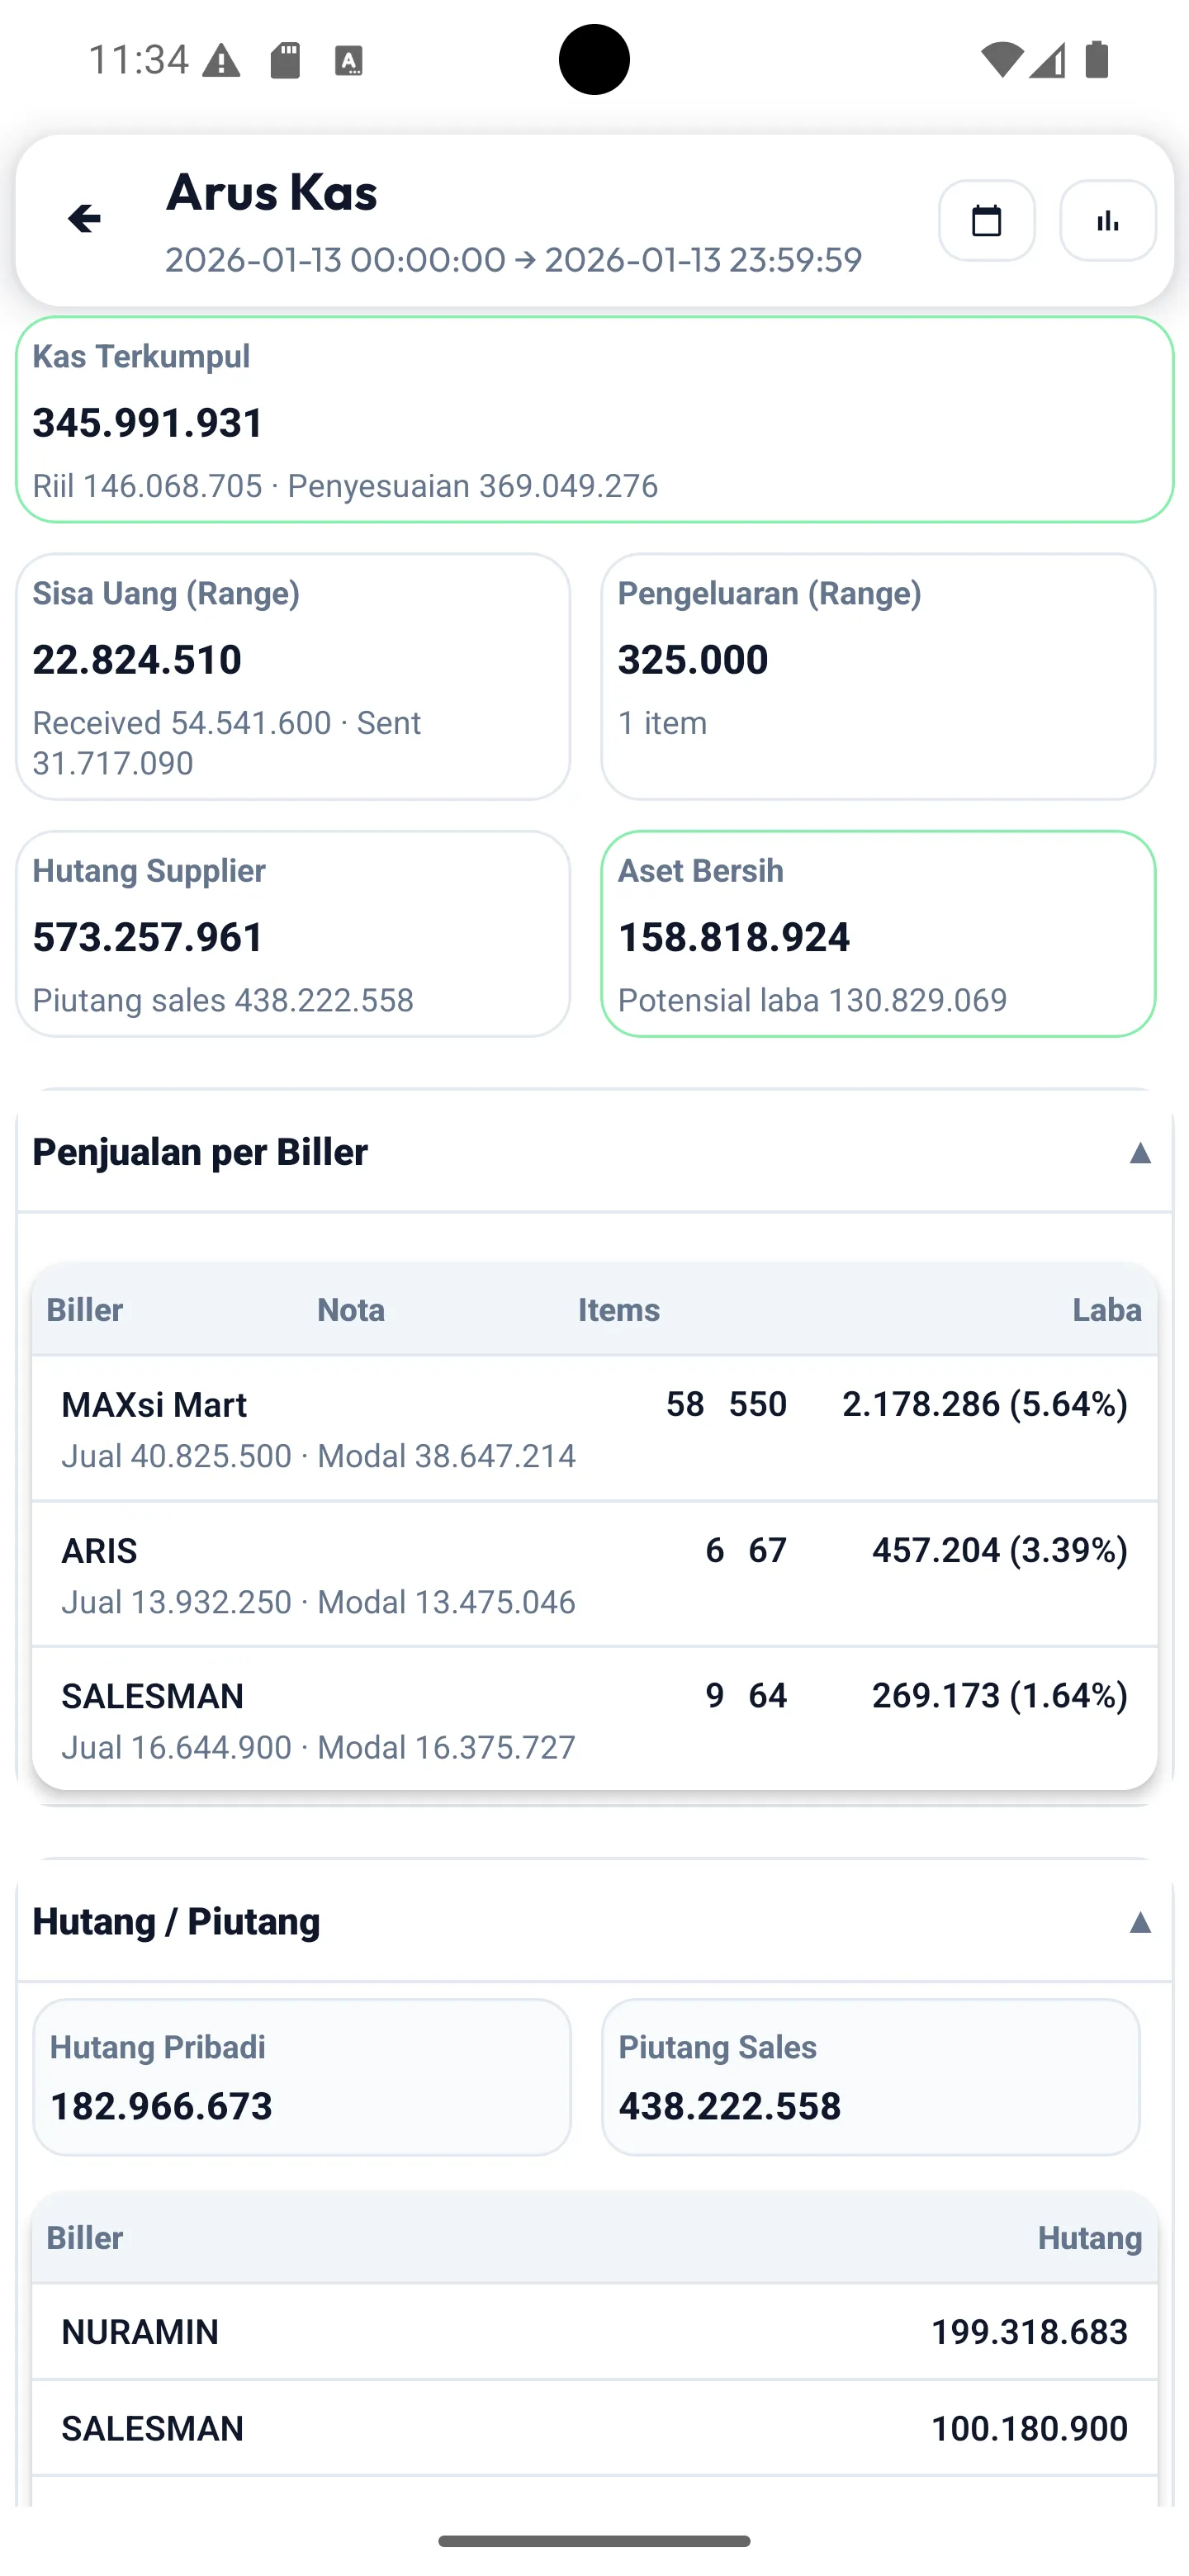1189x2576 pixels.
Task: Tap the Nota column header
Action: coord(351,1310)
